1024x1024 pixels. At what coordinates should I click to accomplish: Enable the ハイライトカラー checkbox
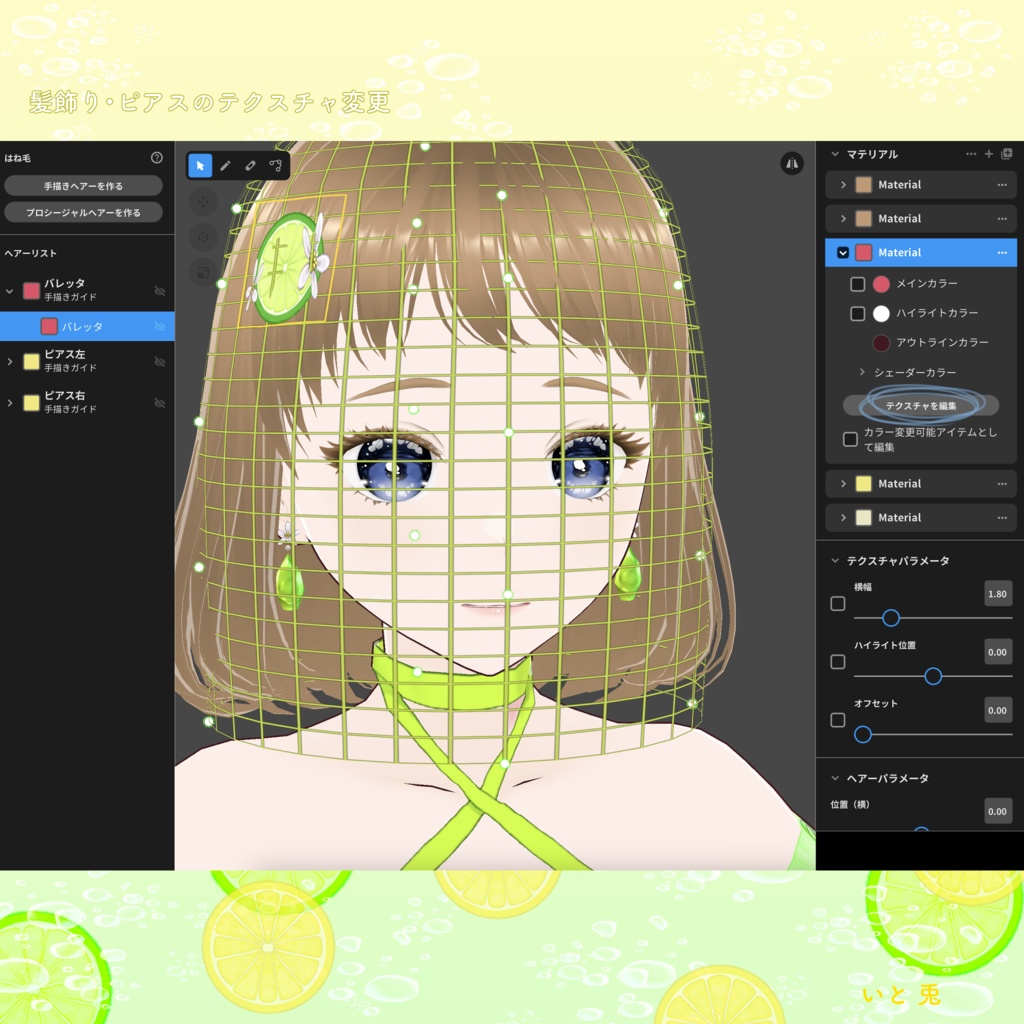coord(857,313)
